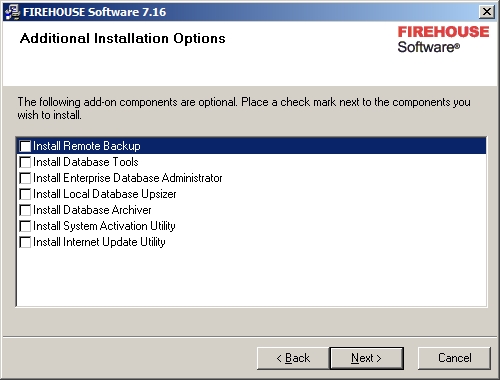Image resolution: width=500 pixels, height=380 pixels.
Task: Tick the Install Database Tools checkbox
Action: [25, 162]
